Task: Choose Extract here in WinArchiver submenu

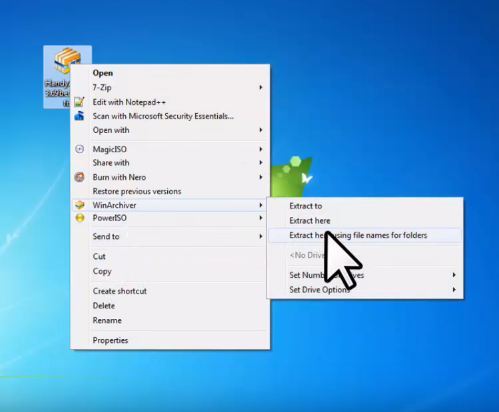Action: pos(365,221)
